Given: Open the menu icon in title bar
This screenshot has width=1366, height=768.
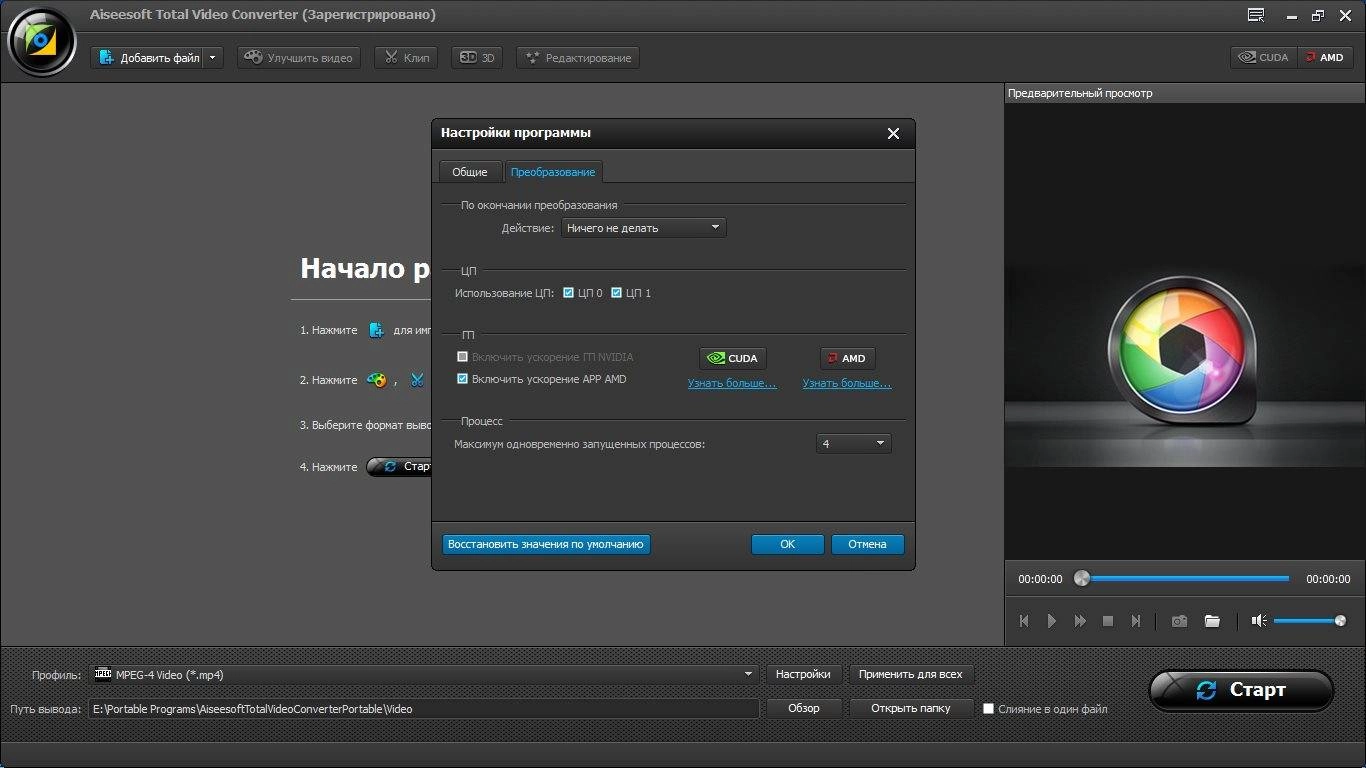Looking at the screenshot, I should [x=1256, y=15].
